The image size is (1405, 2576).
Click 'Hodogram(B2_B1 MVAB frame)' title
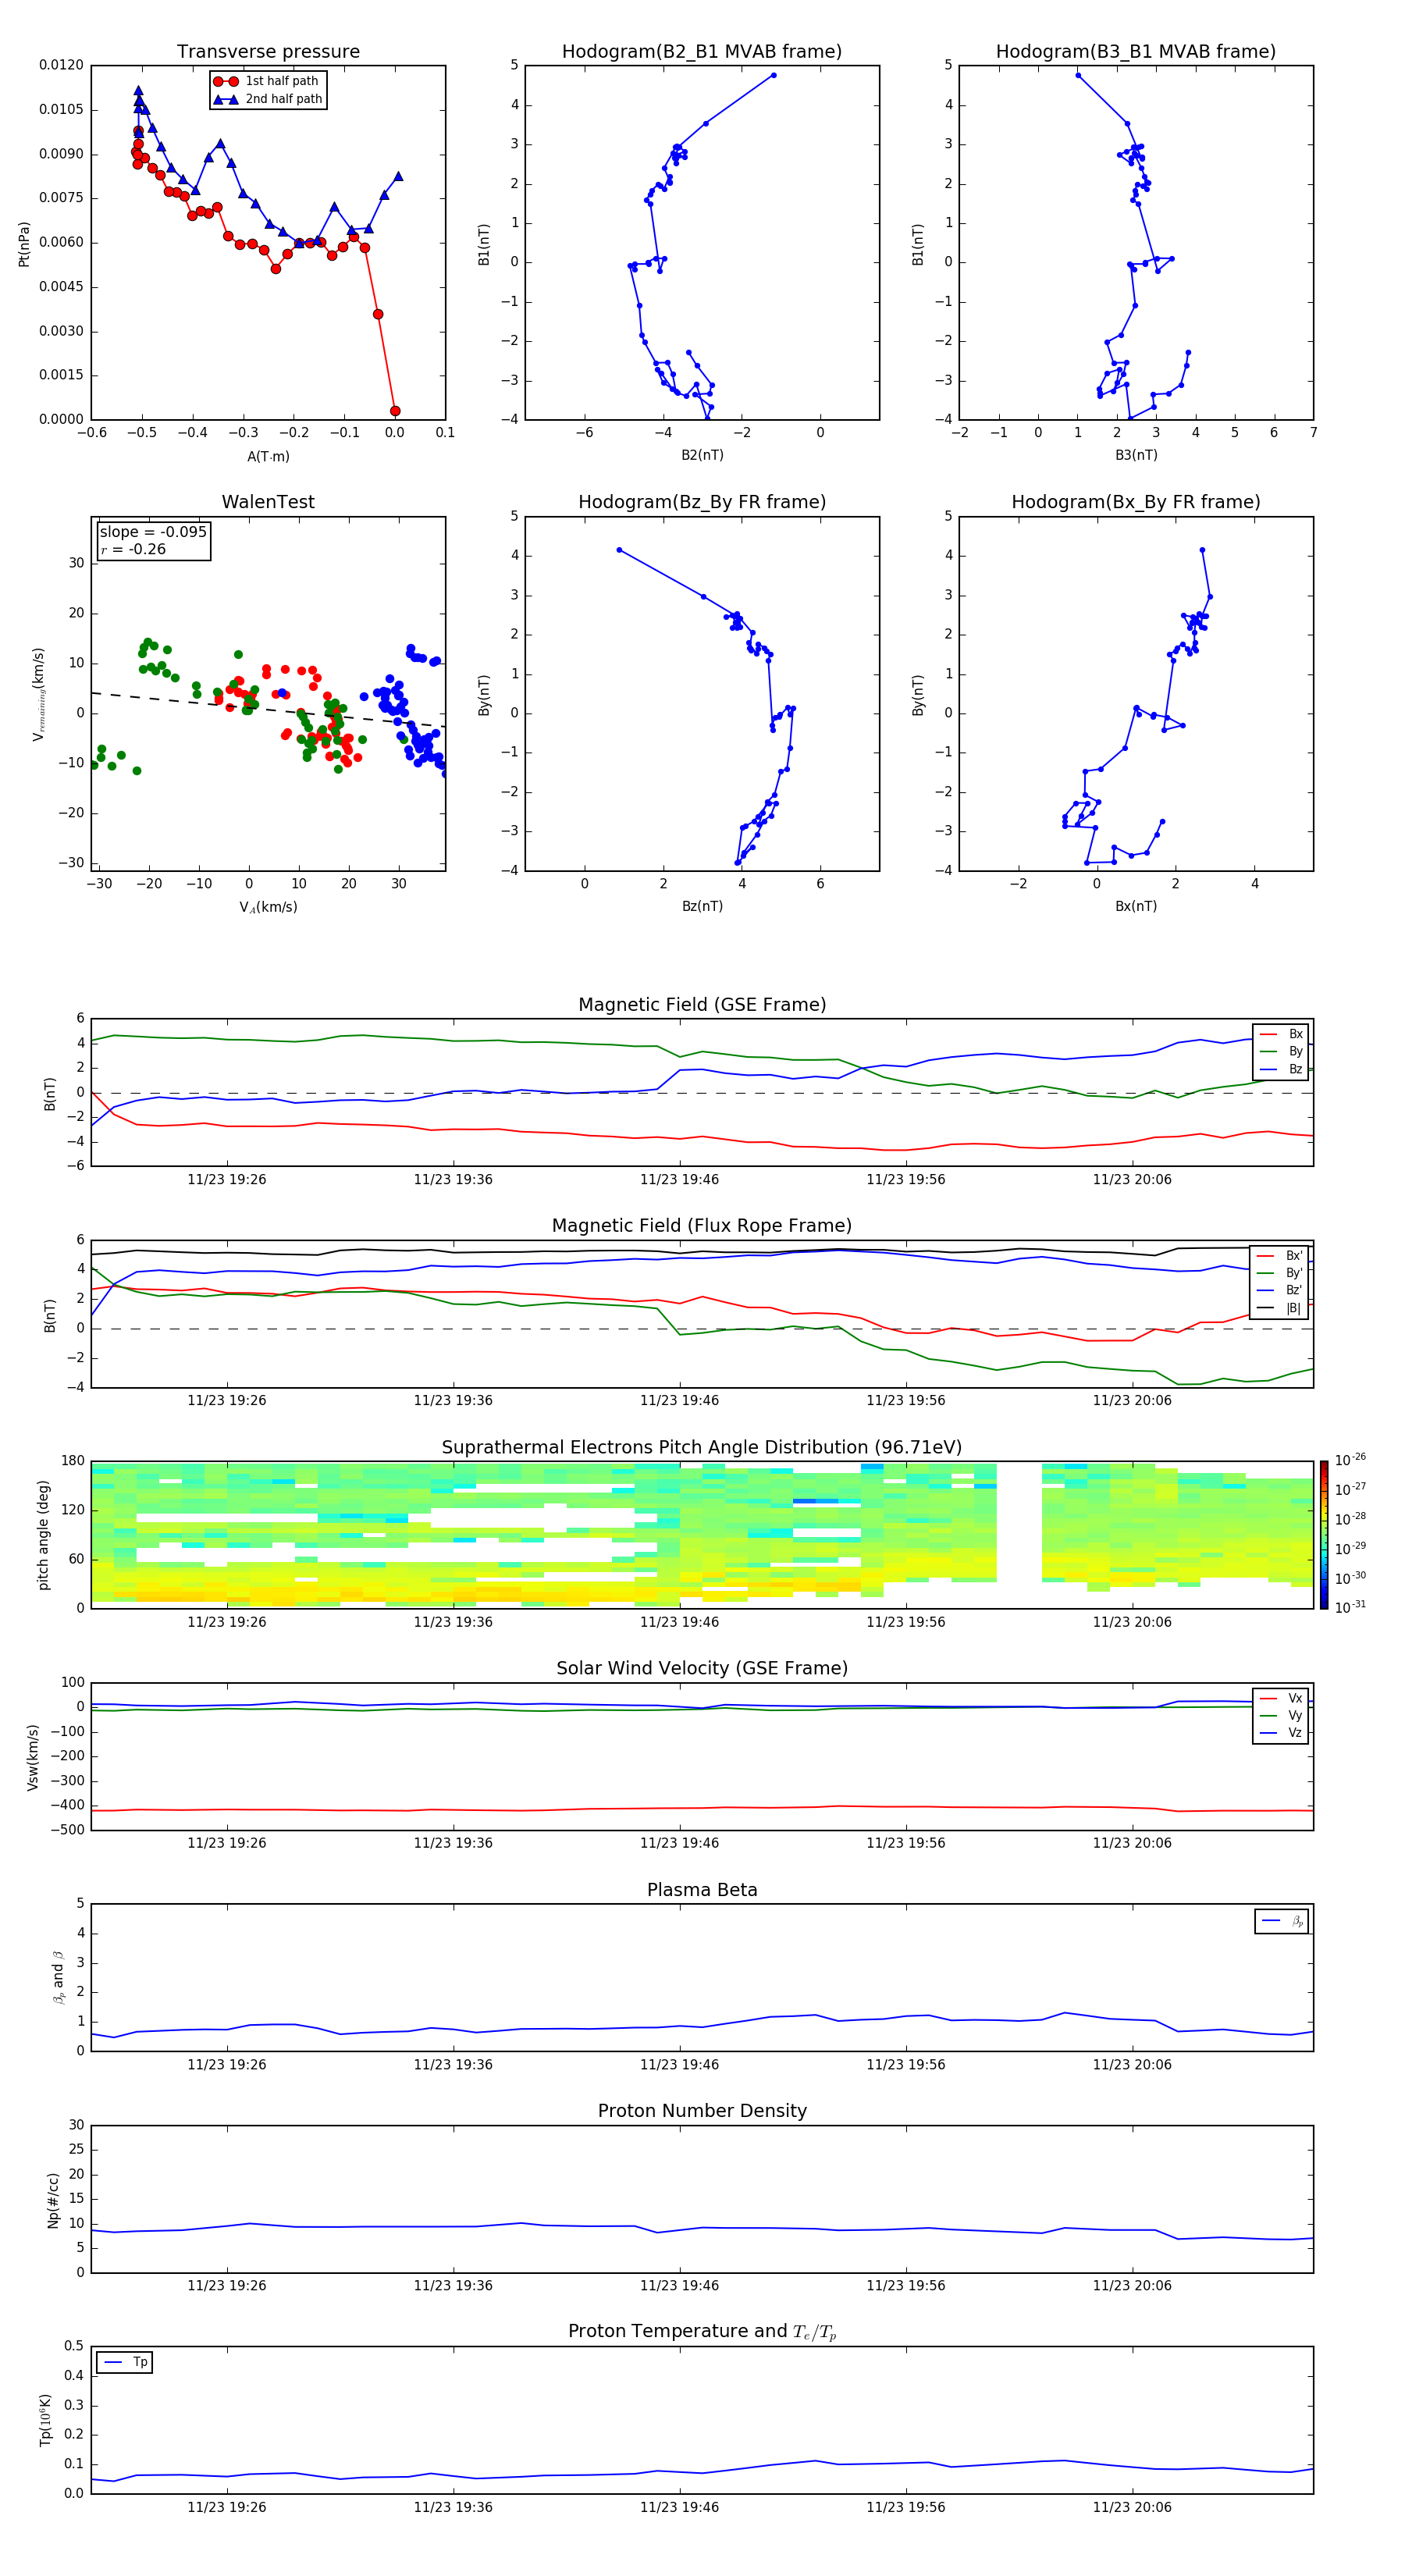(702, 52)
